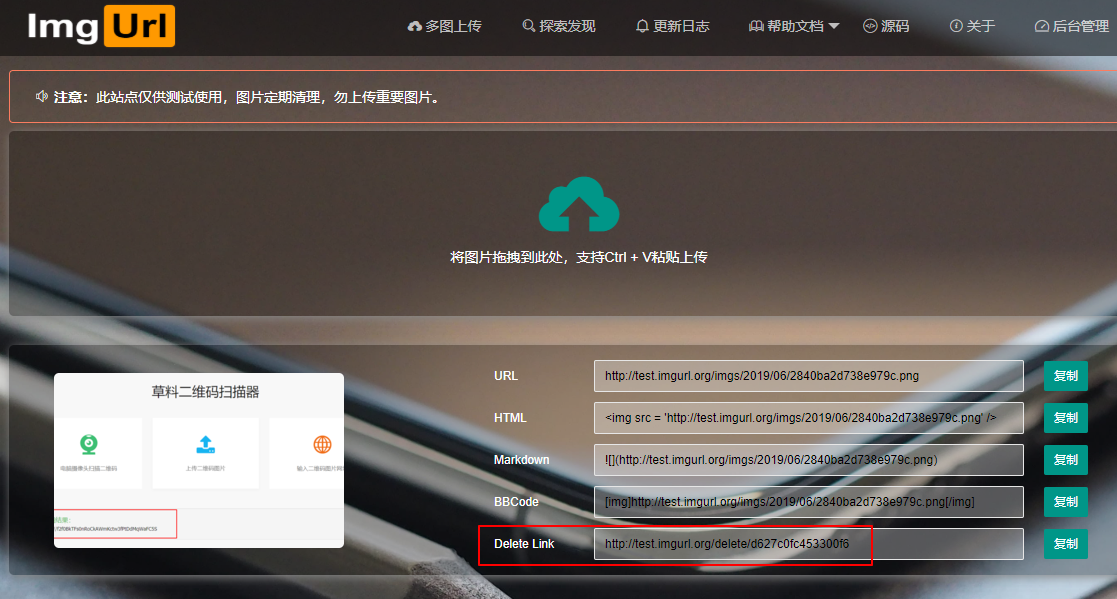Copy the Markdown code with 复制 button

(1065, 460)
